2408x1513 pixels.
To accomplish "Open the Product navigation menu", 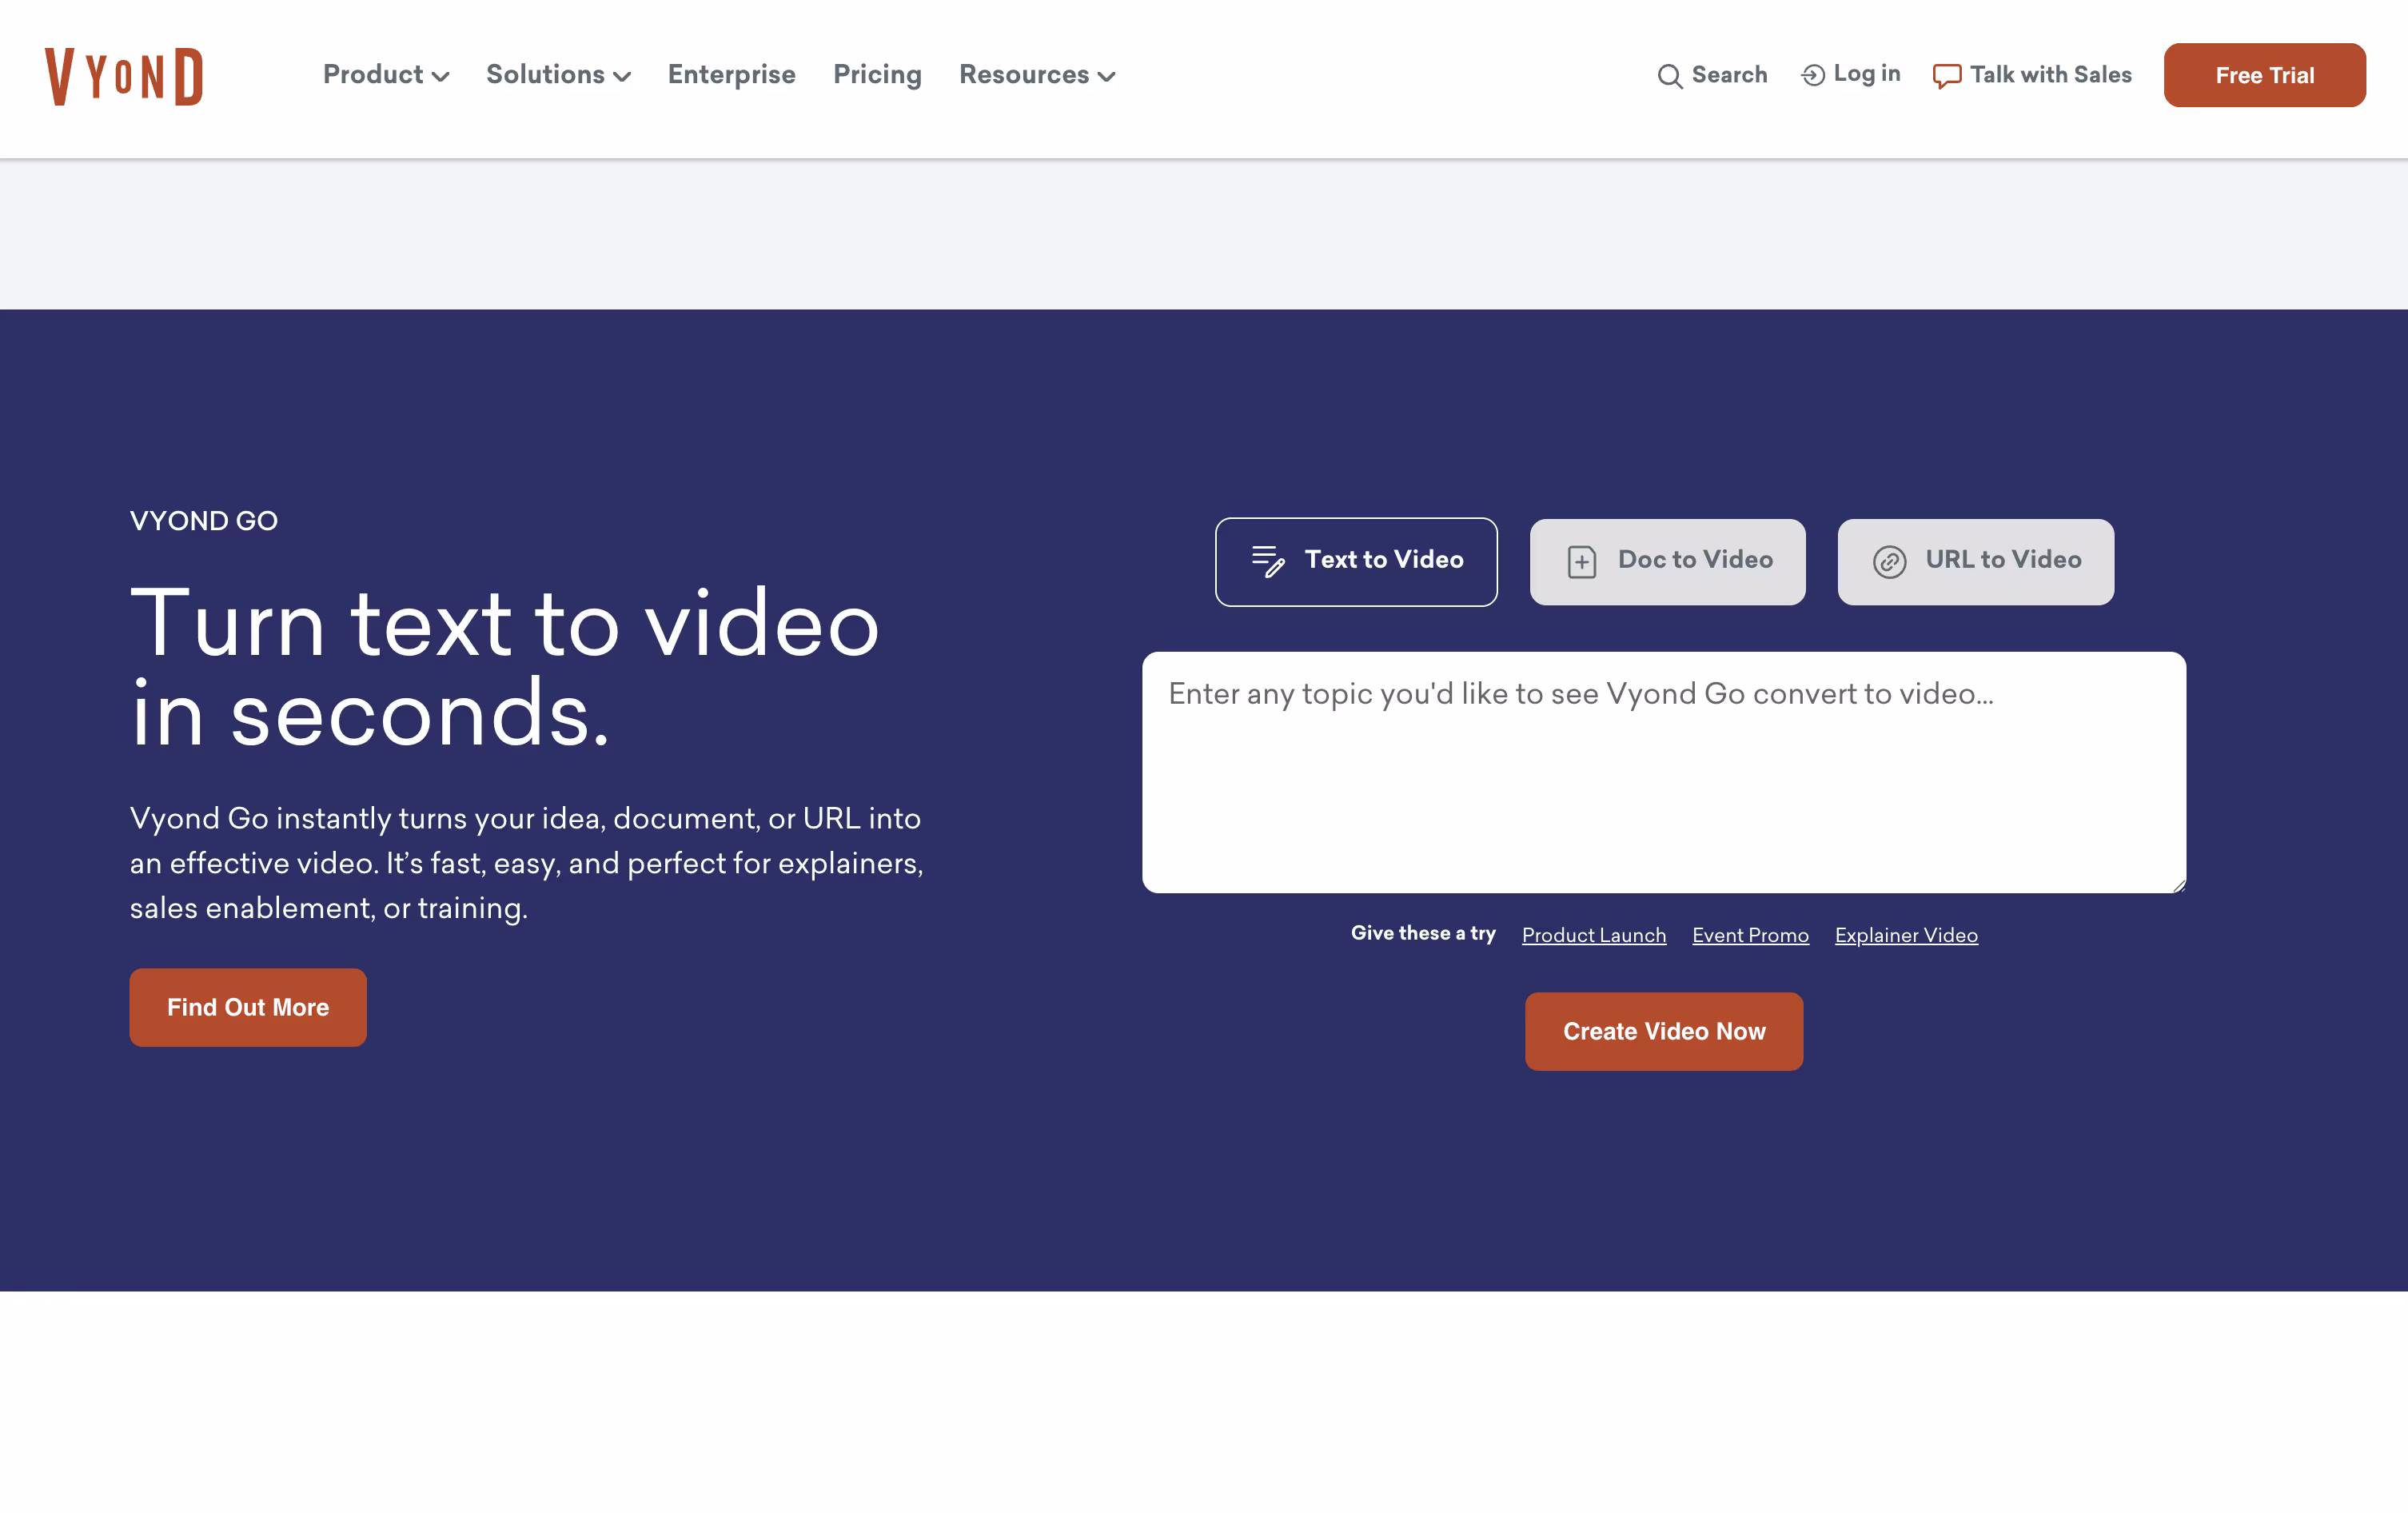I will [x=386, y=75].
